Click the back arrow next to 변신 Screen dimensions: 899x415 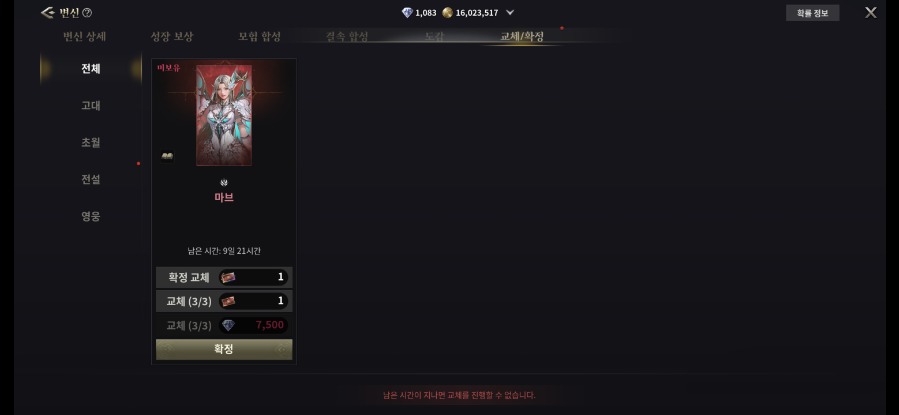(x=47, y=13)
